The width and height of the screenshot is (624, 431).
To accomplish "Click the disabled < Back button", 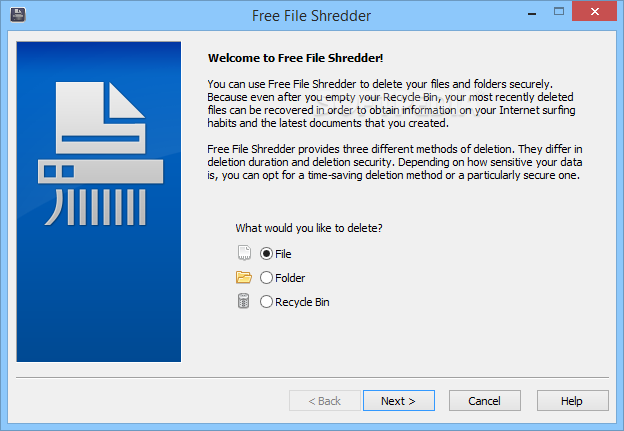I will click(x=325, y=401).
